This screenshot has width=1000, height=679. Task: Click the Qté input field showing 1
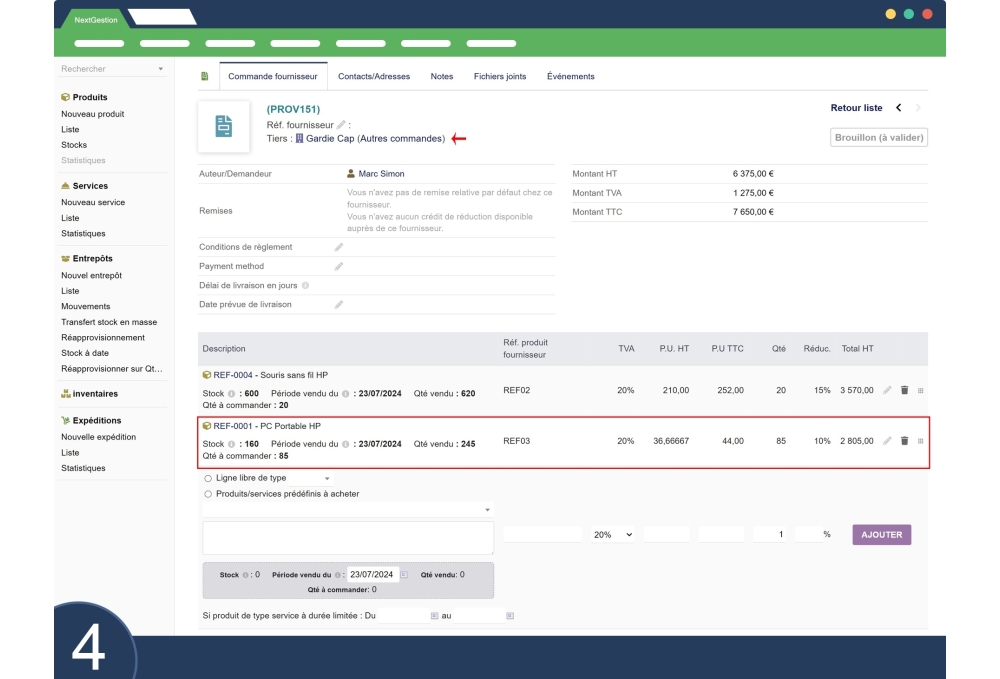point(770,535)
